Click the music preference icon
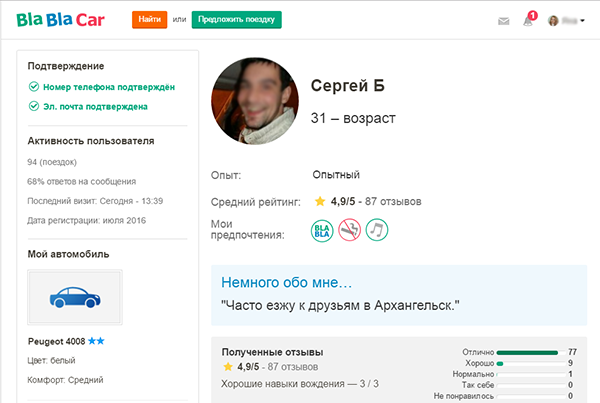 pos(376,230)
